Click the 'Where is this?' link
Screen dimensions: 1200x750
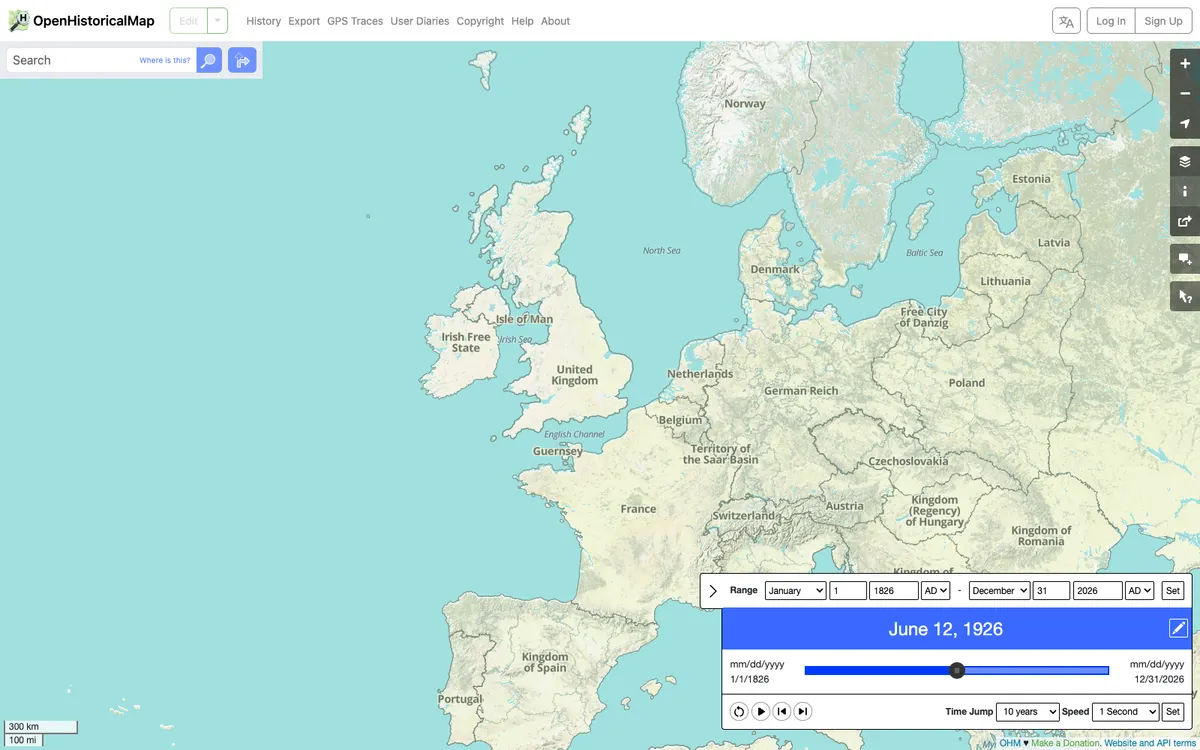(x=165, y=61)
